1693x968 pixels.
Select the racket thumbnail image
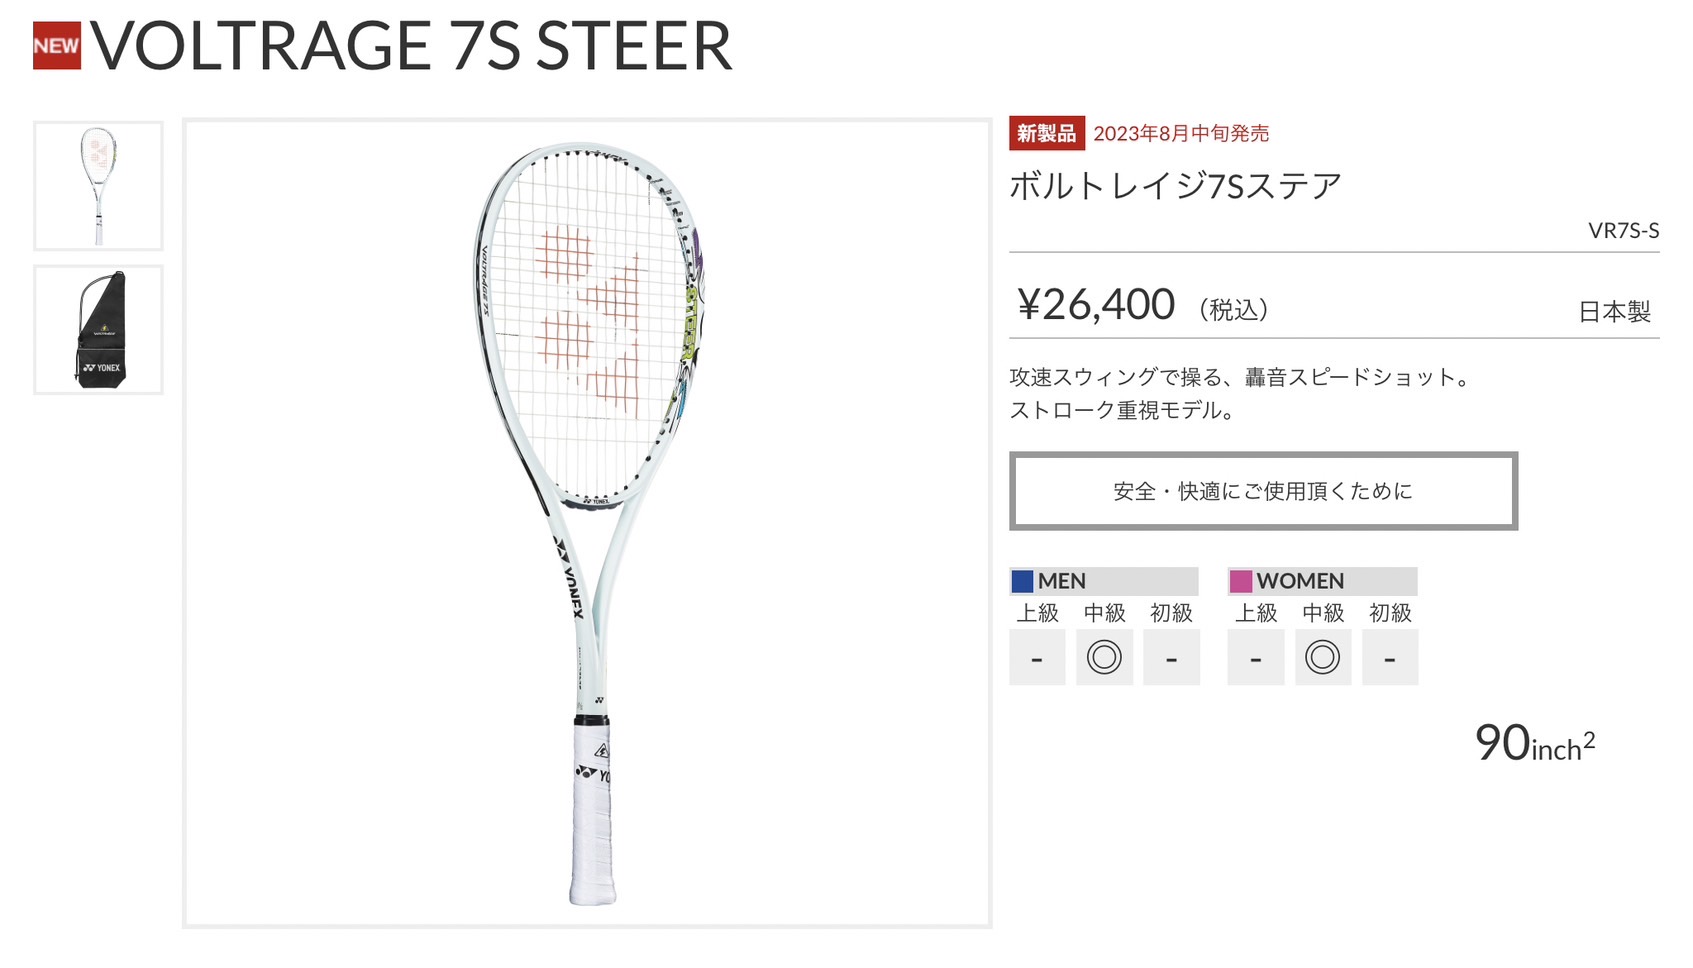tap(98, 186)
